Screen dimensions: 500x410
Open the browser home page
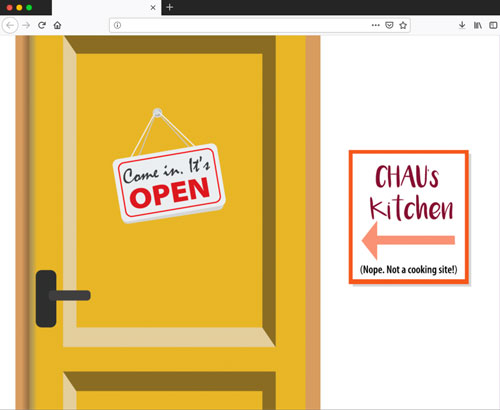point(57,25)
